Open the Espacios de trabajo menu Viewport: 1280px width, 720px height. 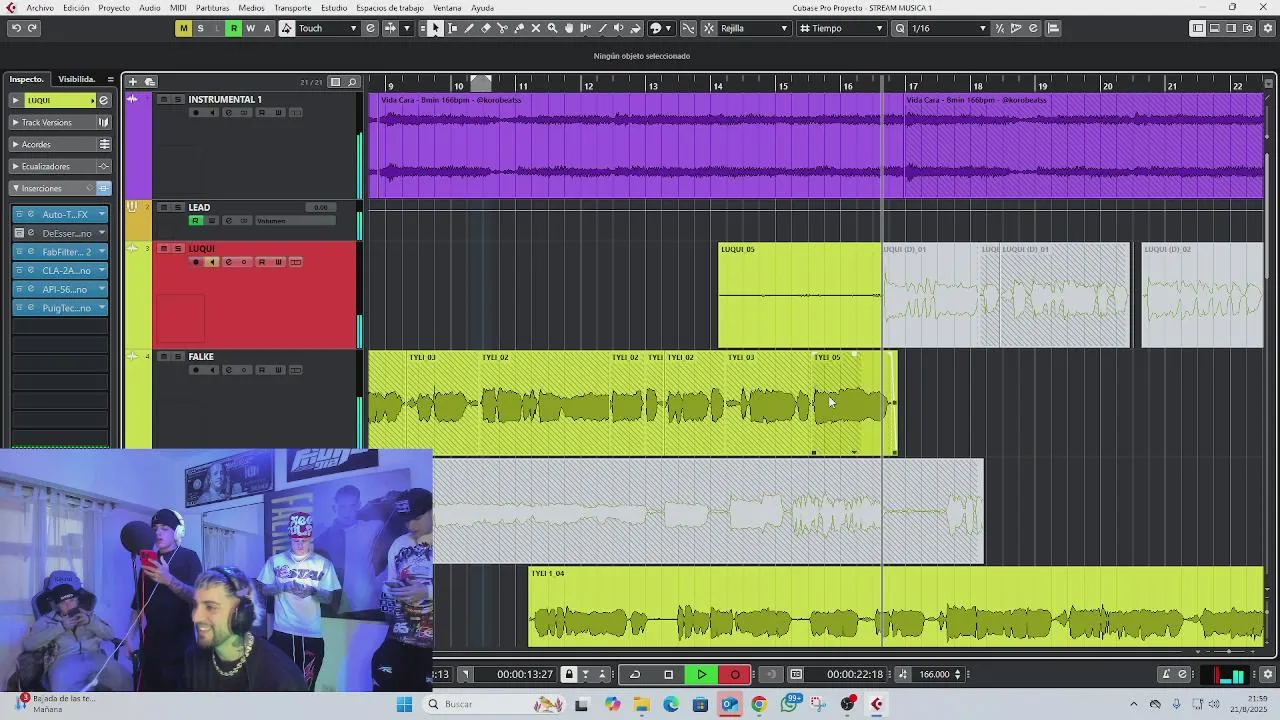390,8
